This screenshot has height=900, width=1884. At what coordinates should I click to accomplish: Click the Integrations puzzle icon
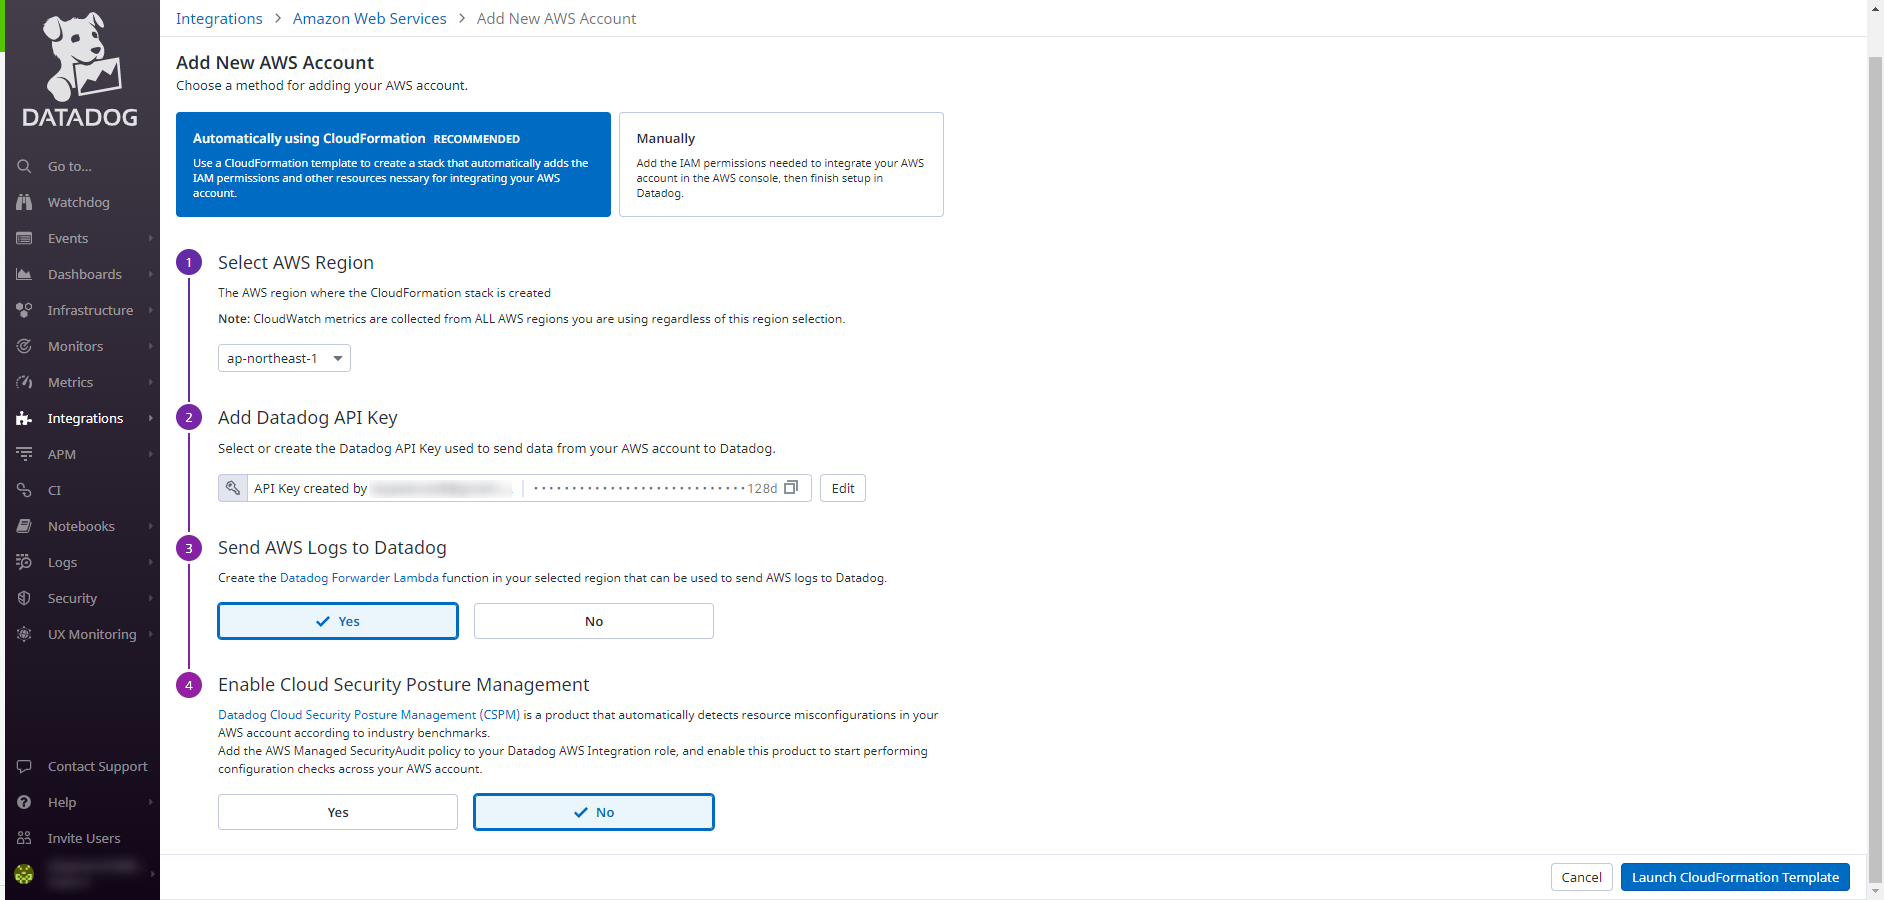pos(24,418)
